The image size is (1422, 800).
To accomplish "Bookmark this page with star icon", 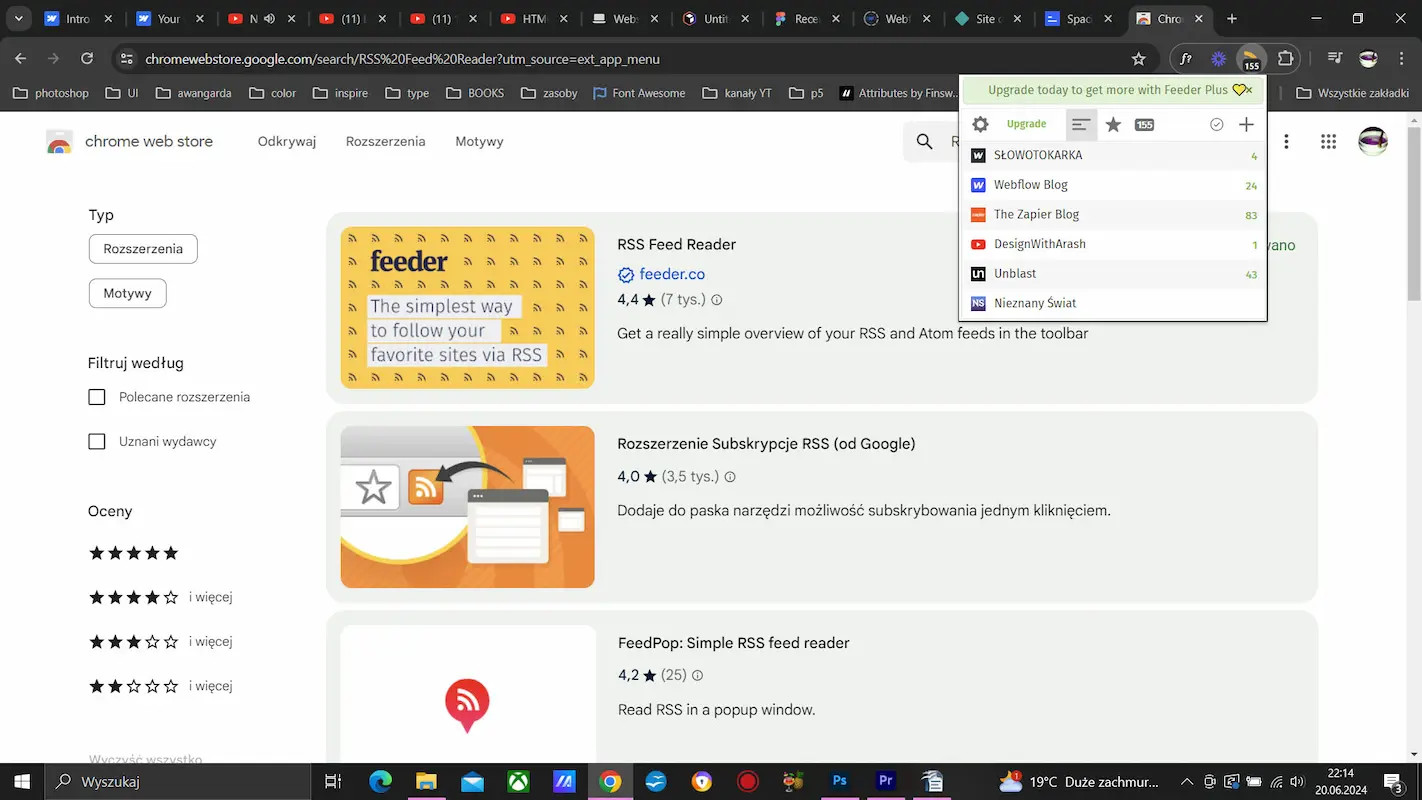I will tap(1138, 59).
